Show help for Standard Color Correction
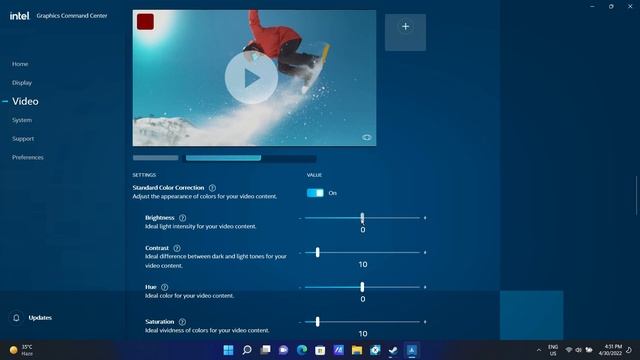This screenshot has width=640, height=360. point(212,188)
